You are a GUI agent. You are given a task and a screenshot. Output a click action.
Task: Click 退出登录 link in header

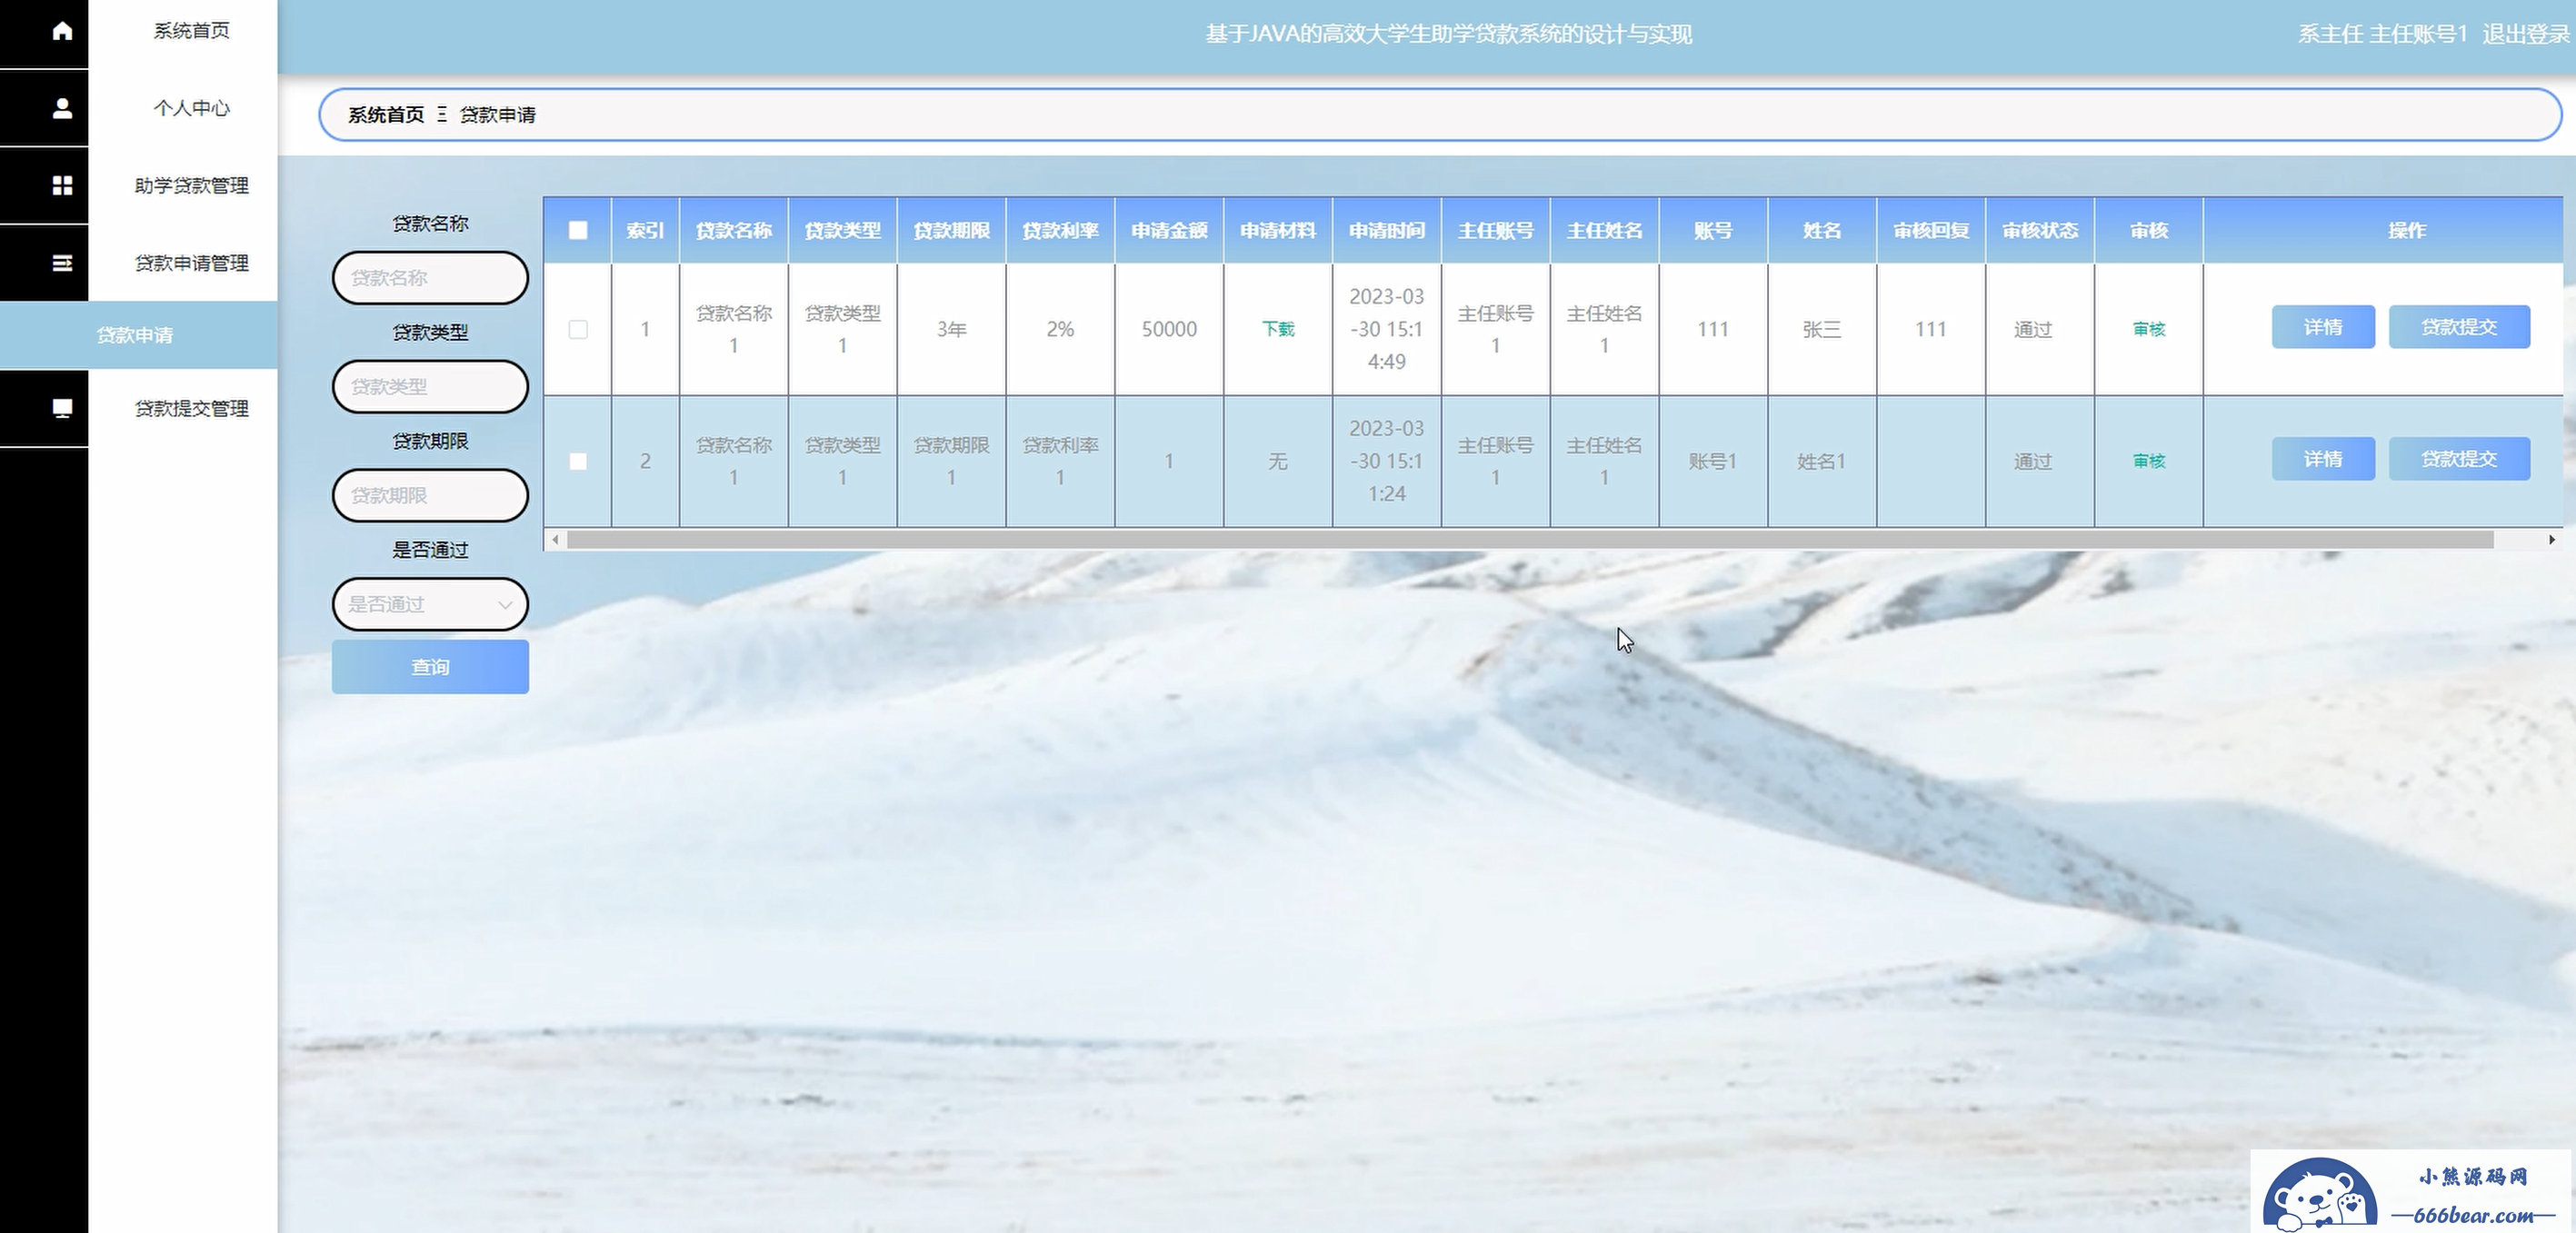(2525, 34)
